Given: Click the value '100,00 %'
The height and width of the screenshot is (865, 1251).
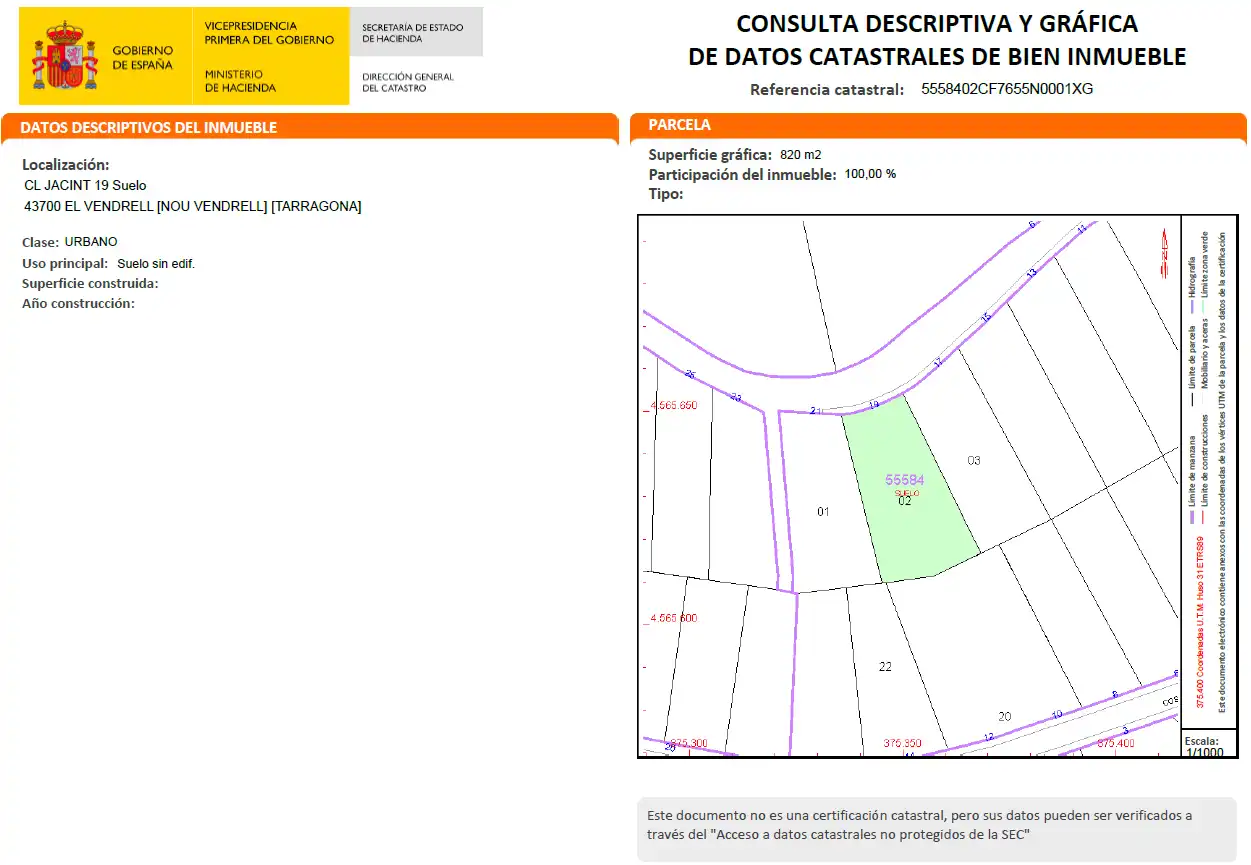Looking at the screenshot, I should coord(870,174).
